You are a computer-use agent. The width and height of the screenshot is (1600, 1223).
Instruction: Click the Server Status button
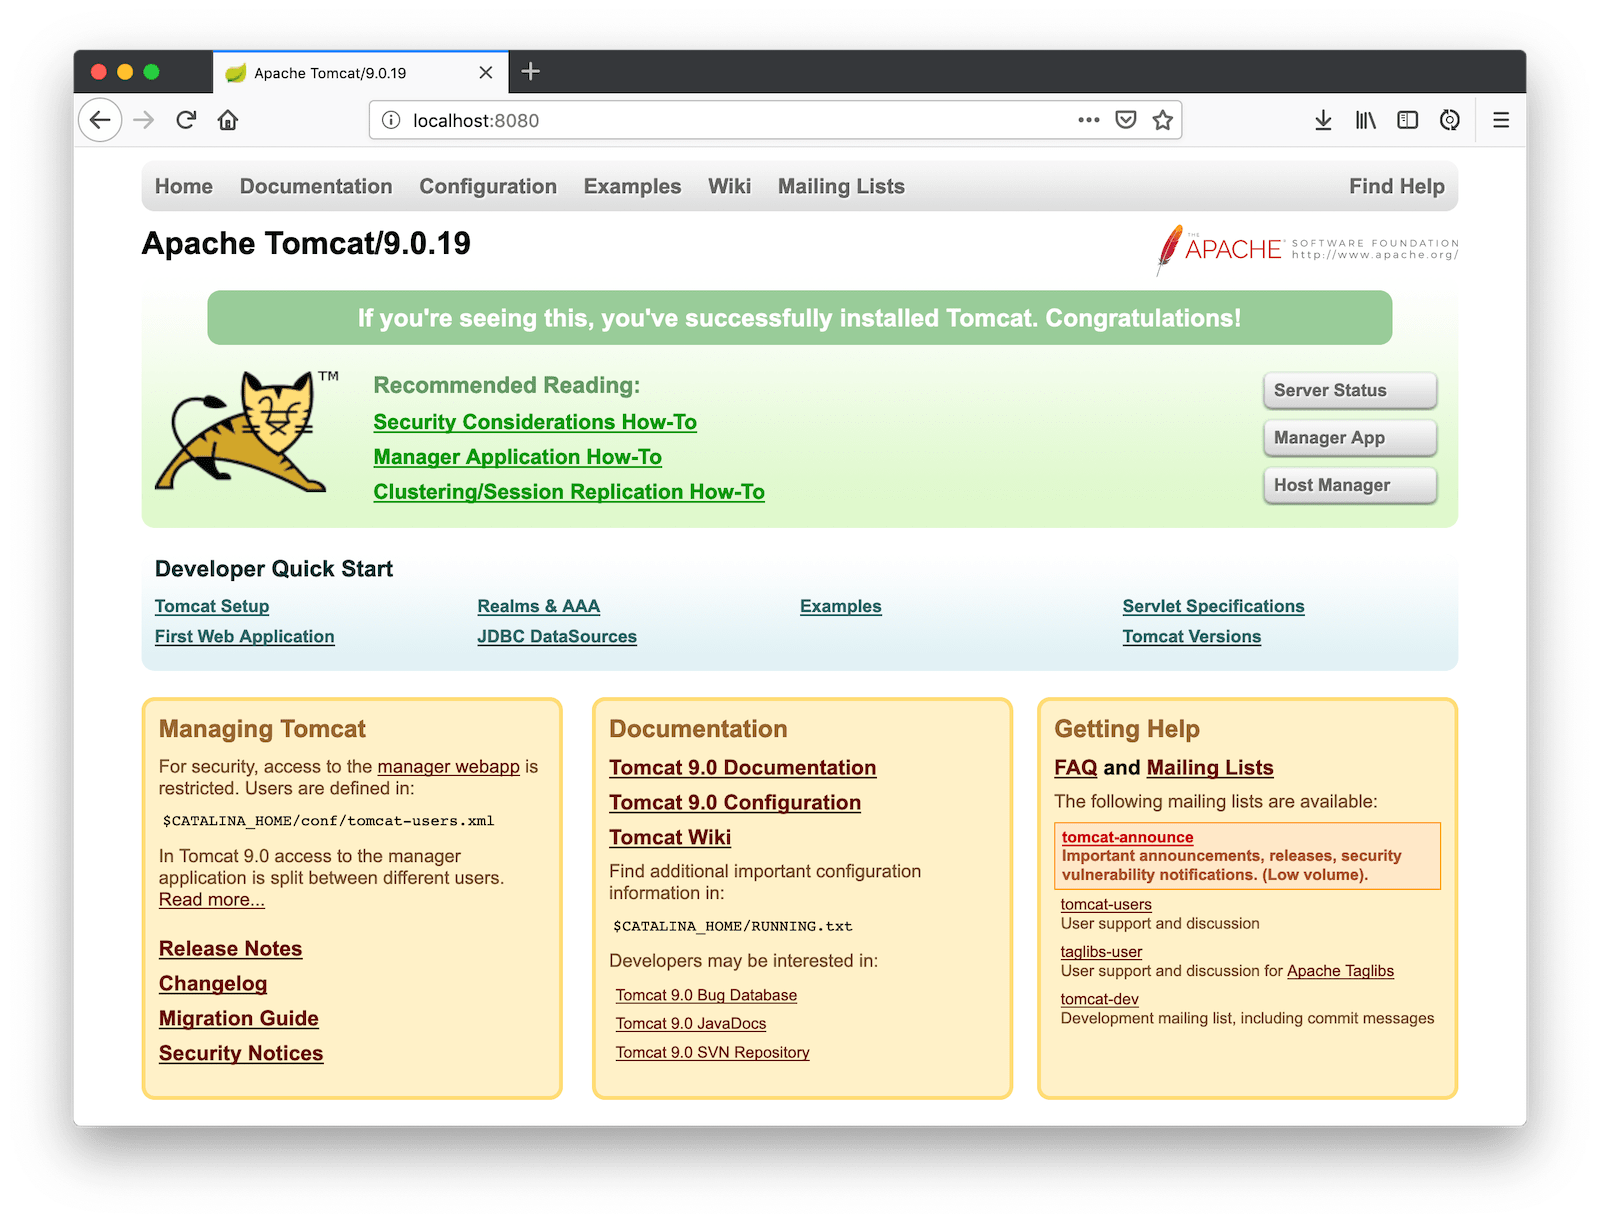click(x=1350, y=391)
